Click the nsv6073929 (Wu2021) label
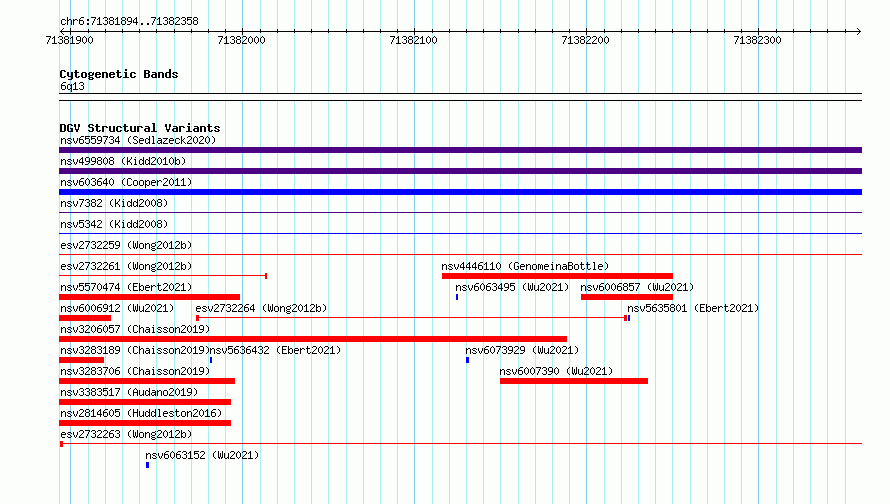The image size is (890, 504). tap(522, 350)
